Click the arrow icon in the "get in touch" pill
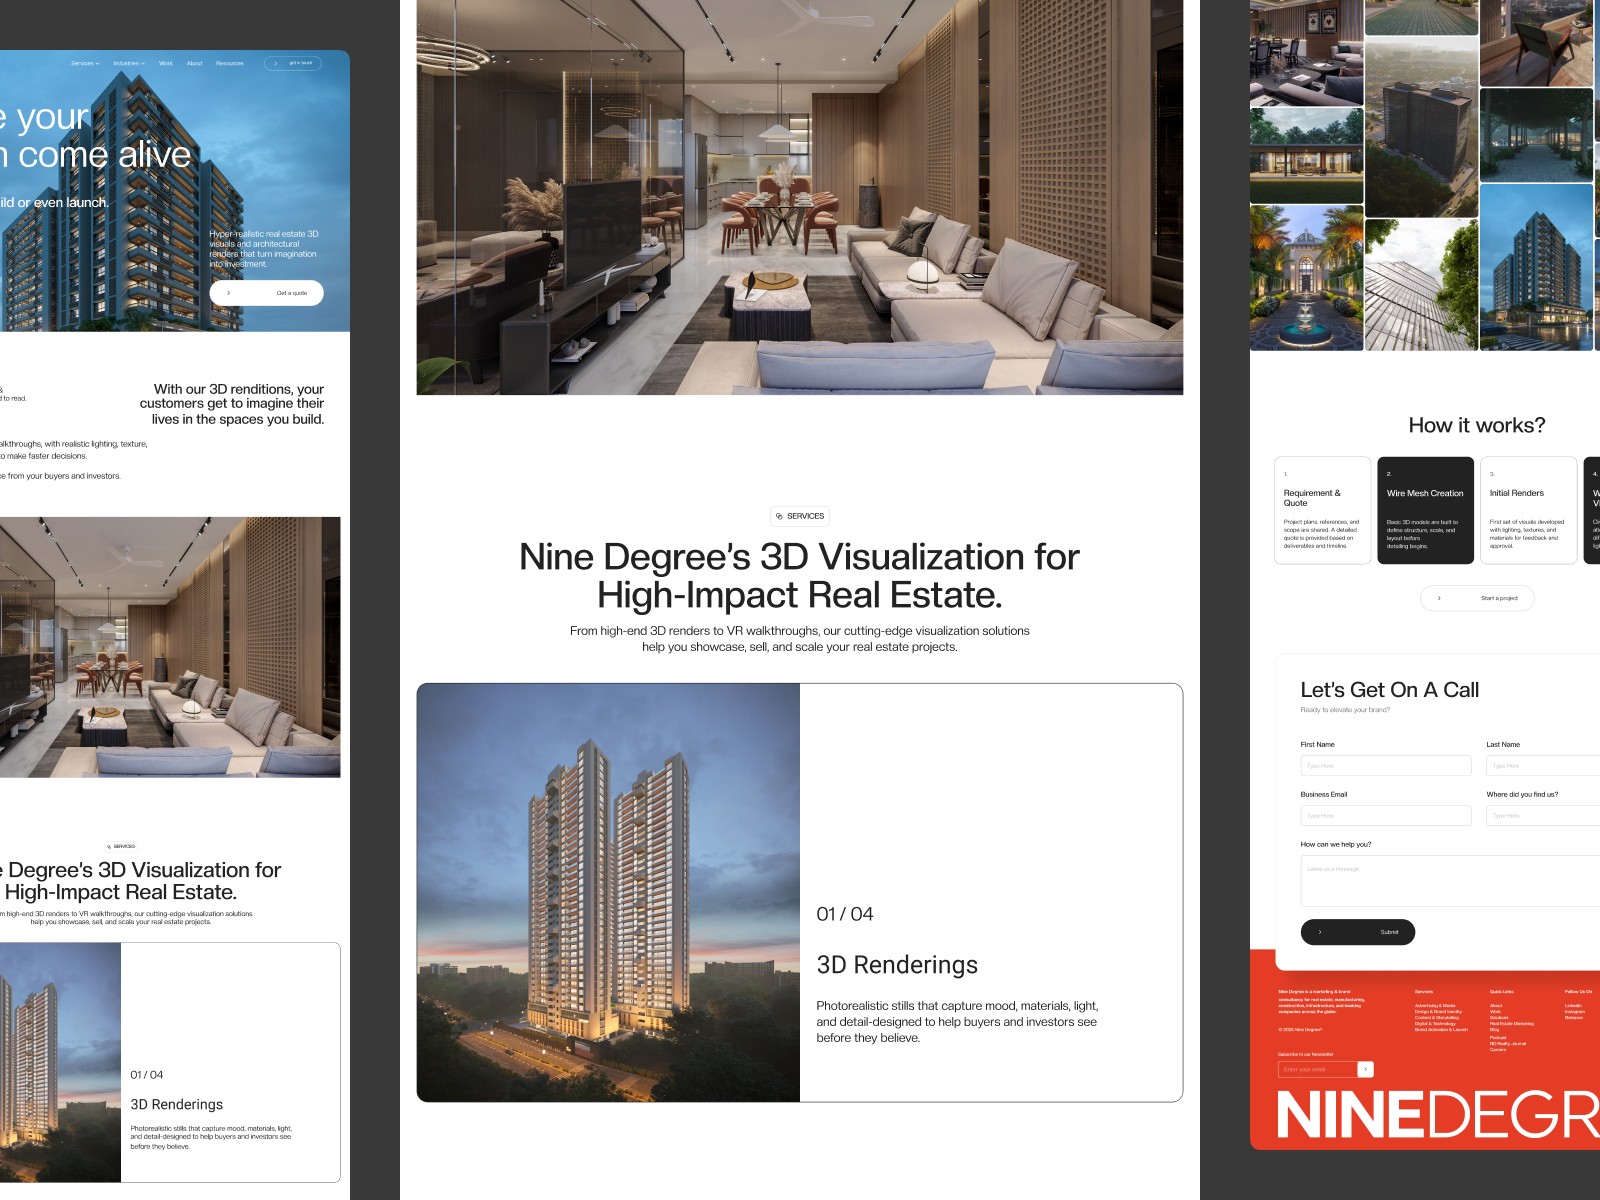The height and width of the screenshot is (1200, 1600). [274, 62]
